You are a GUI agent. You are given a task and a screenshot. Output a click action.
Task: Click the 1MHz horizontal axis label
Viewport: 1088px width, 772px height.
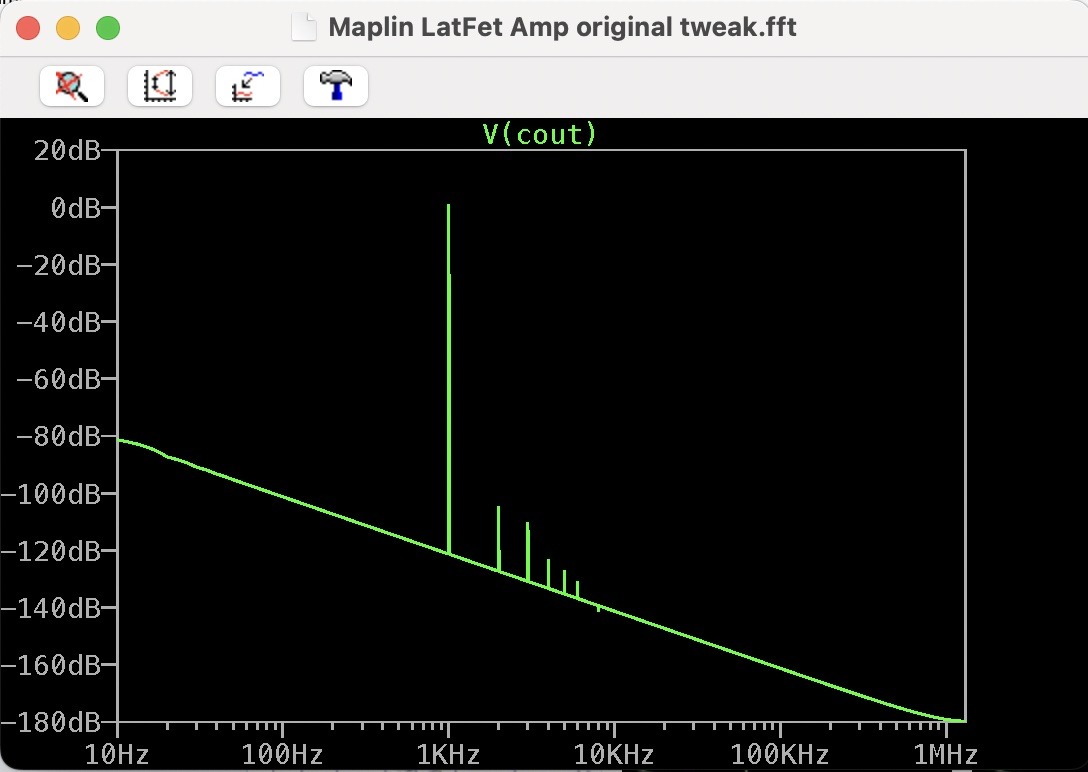coord(946,754)
